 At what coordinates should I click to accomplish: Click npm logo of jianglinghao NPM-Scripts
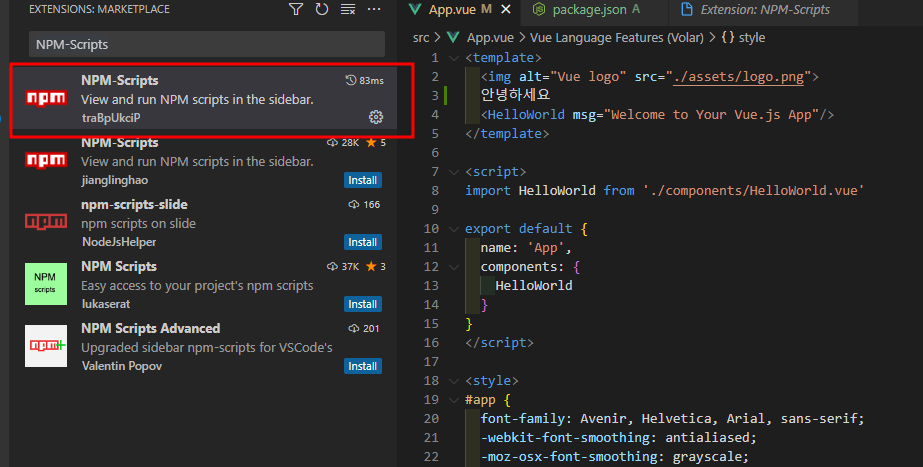[x=46, y=160]
